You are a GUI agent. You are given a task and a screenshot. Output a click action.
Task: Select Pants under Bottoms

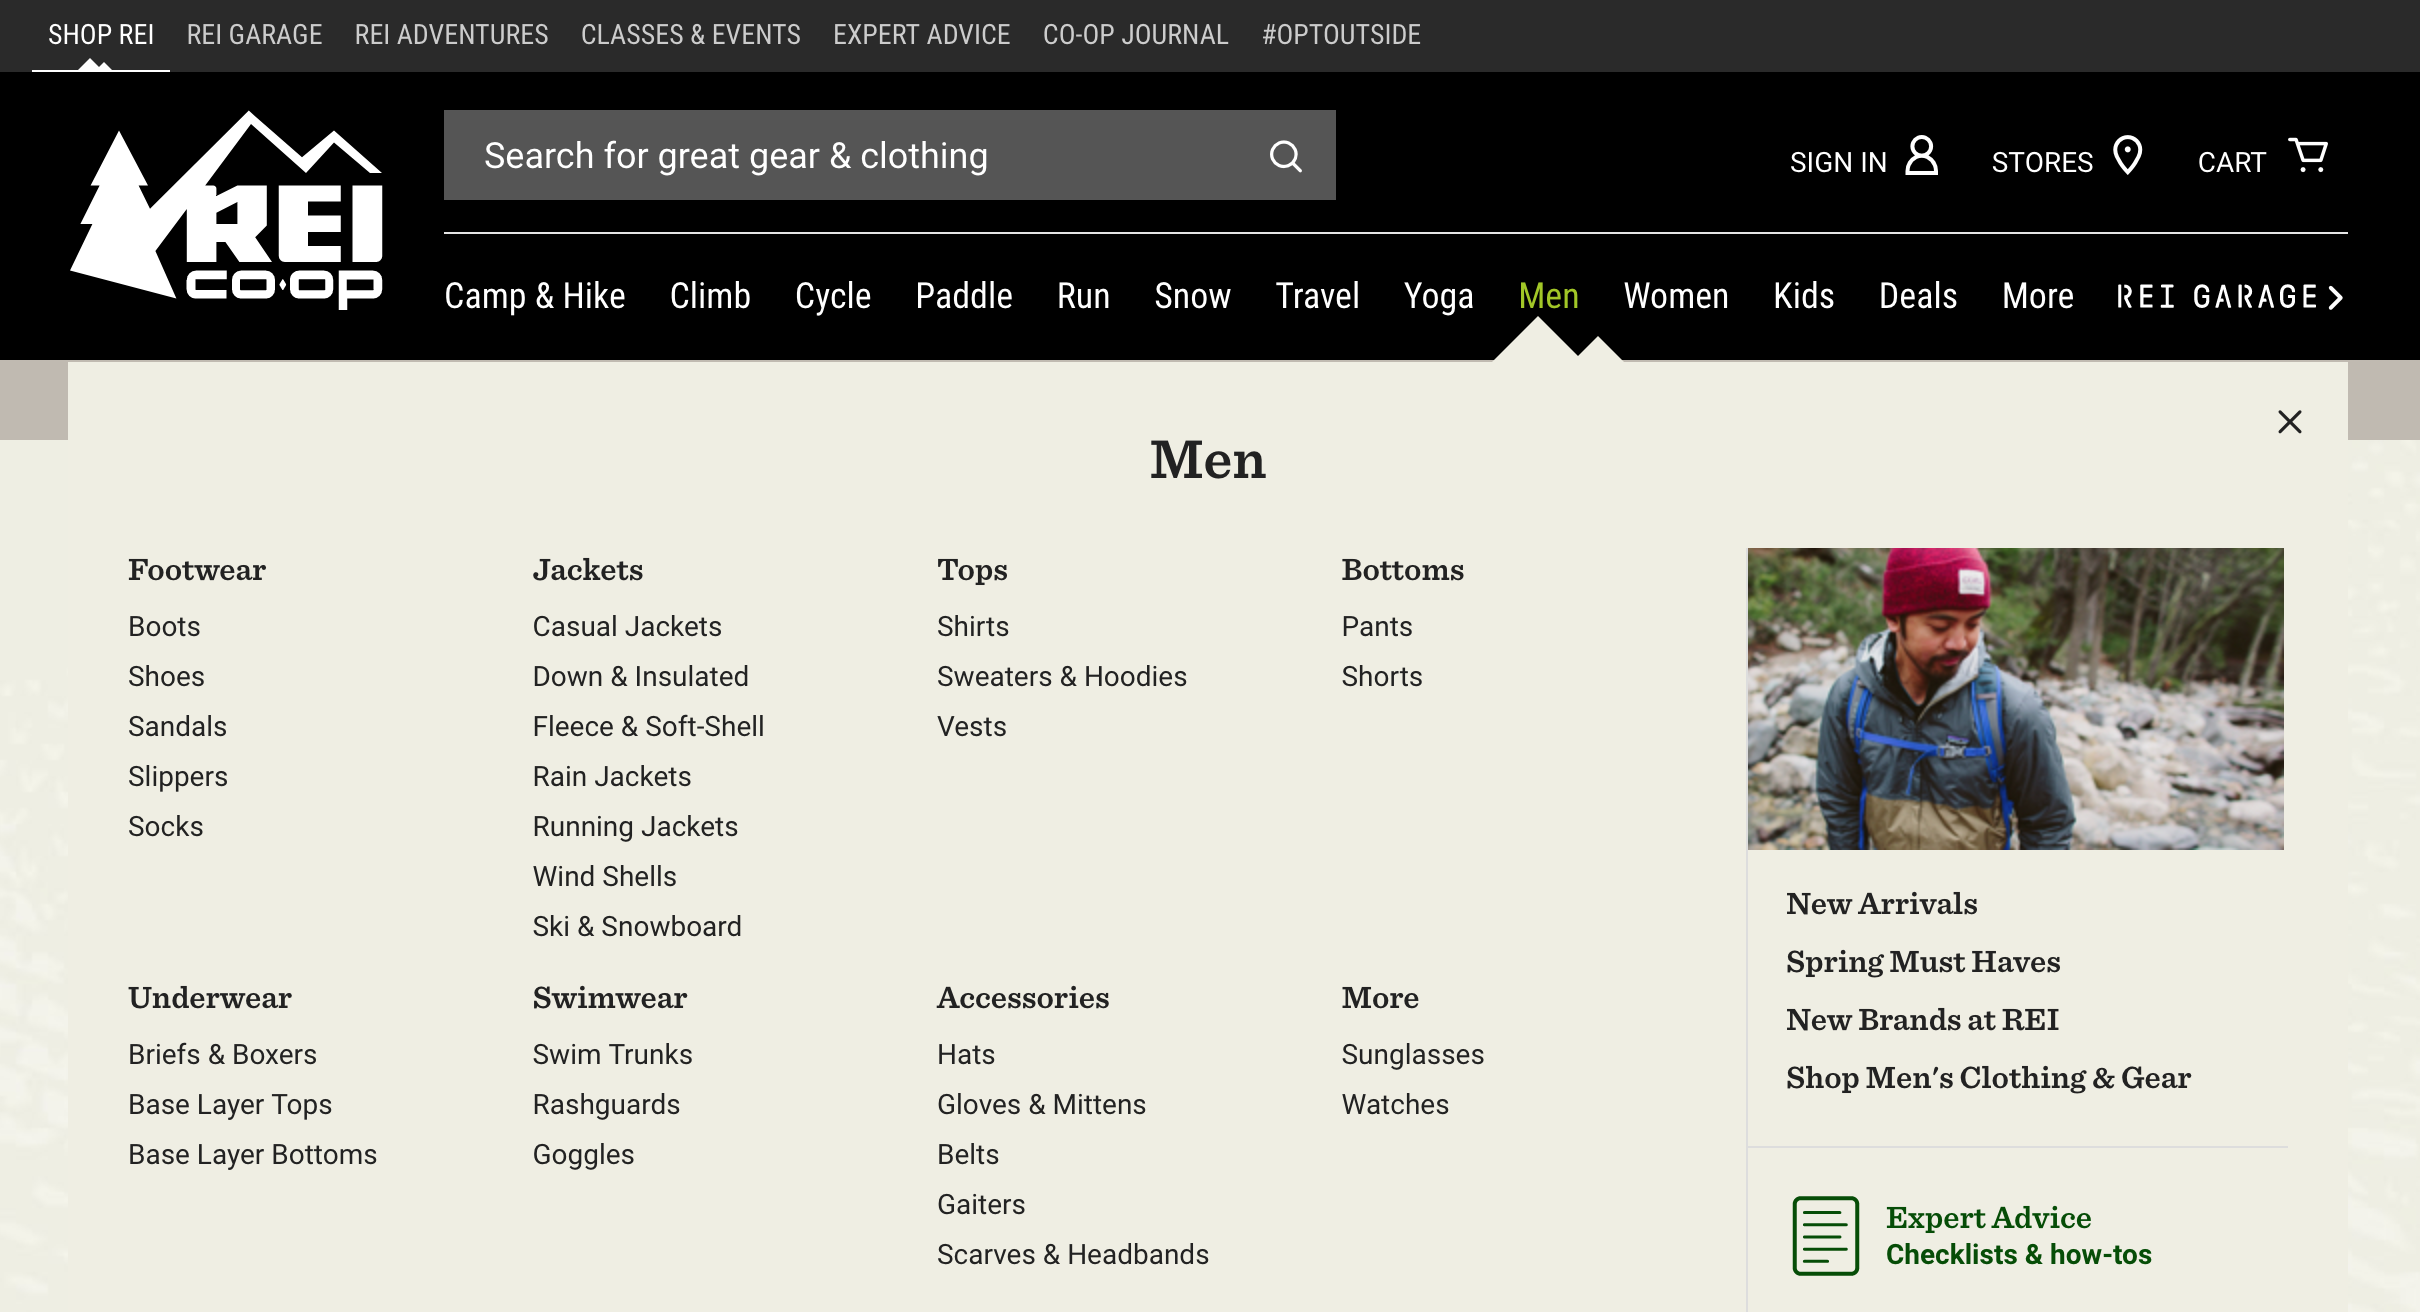(1377, 627)
